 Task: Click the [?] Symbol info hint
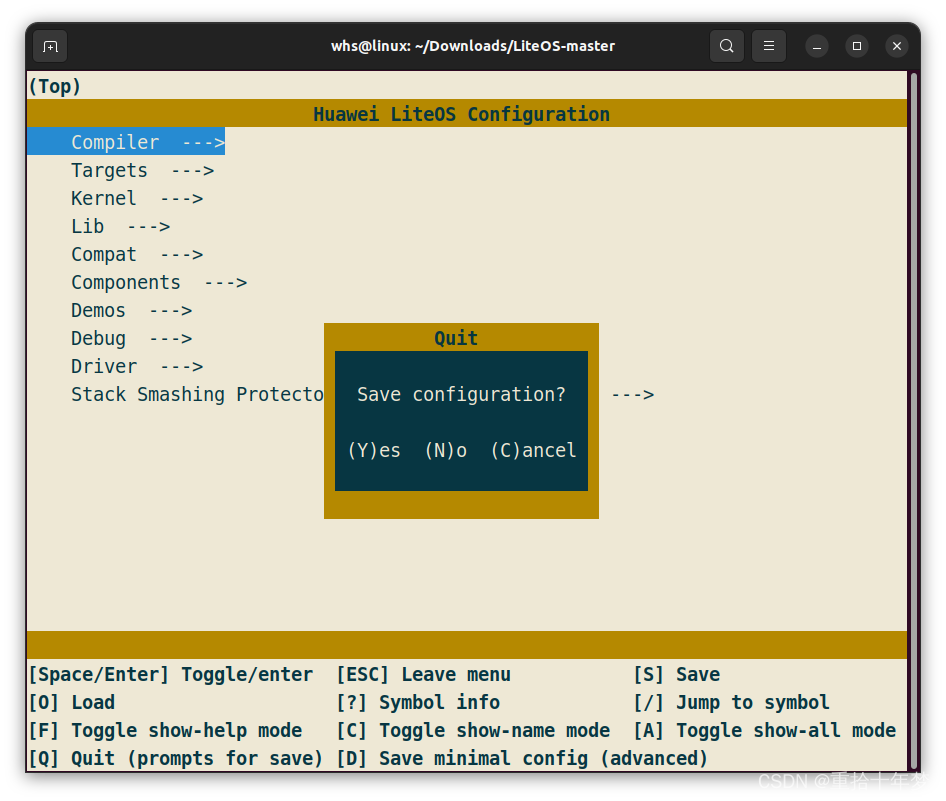pyautogui.click(x=418, y=703)
